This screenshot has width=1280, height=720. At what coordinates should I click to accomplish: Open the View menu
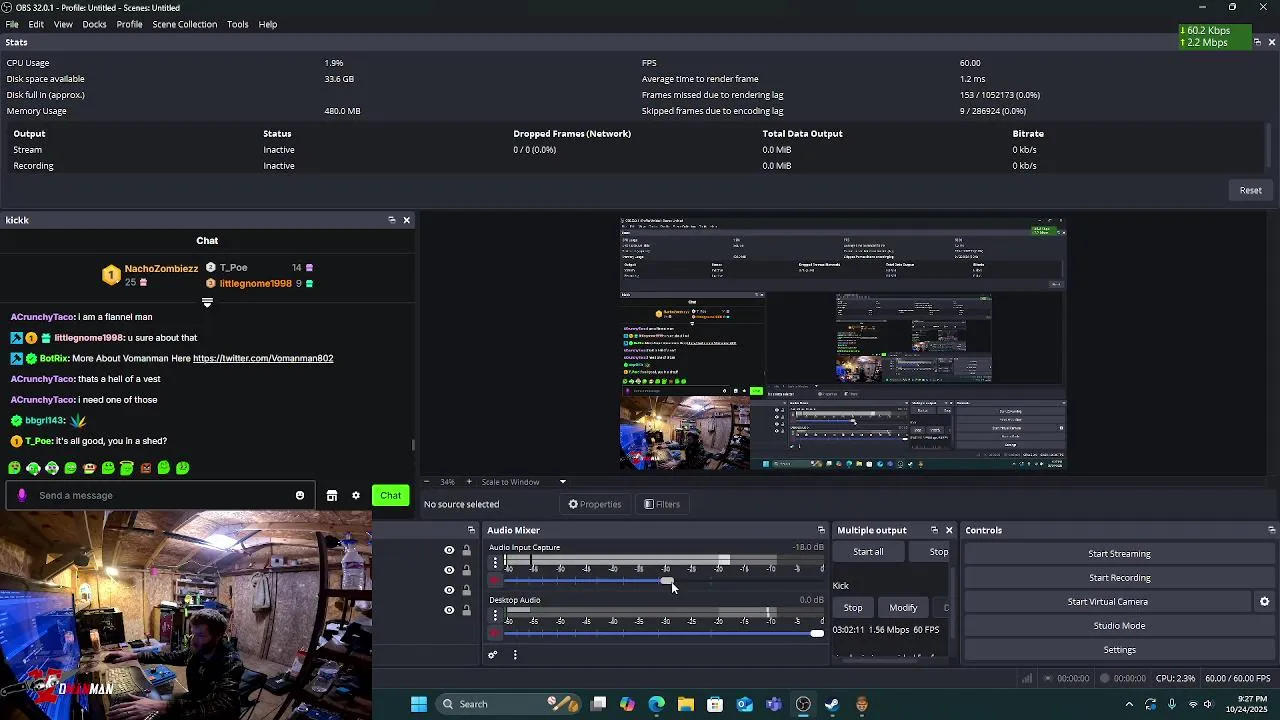(63, 24)
